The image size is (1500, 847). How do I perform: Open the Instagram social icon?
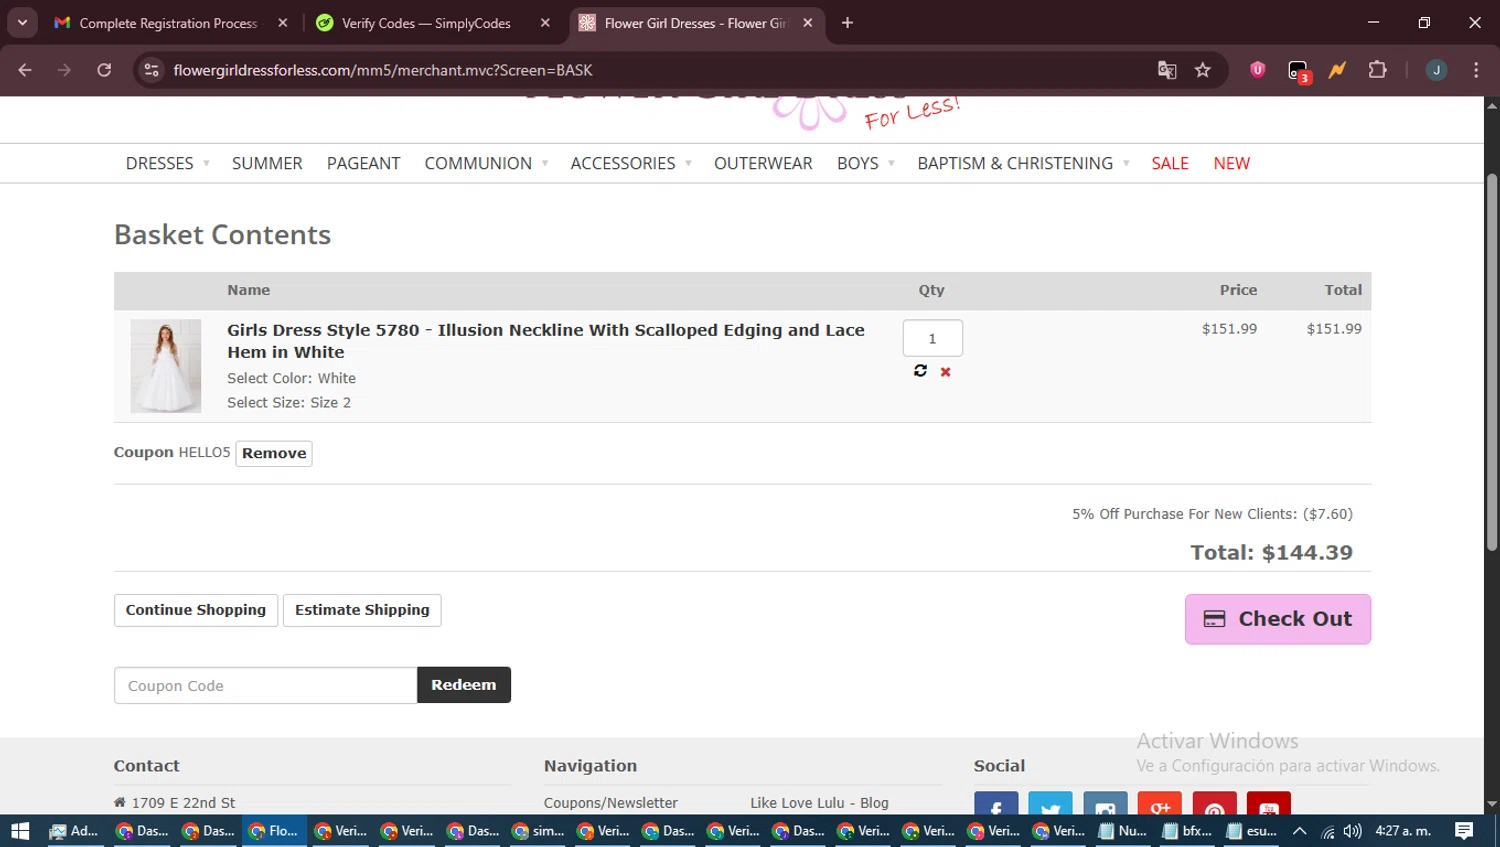tap(1105, 803)
